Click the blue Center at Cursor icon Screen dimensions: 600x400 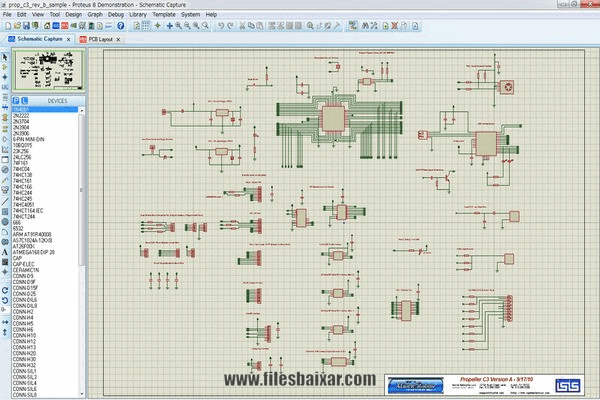point(170,26)
